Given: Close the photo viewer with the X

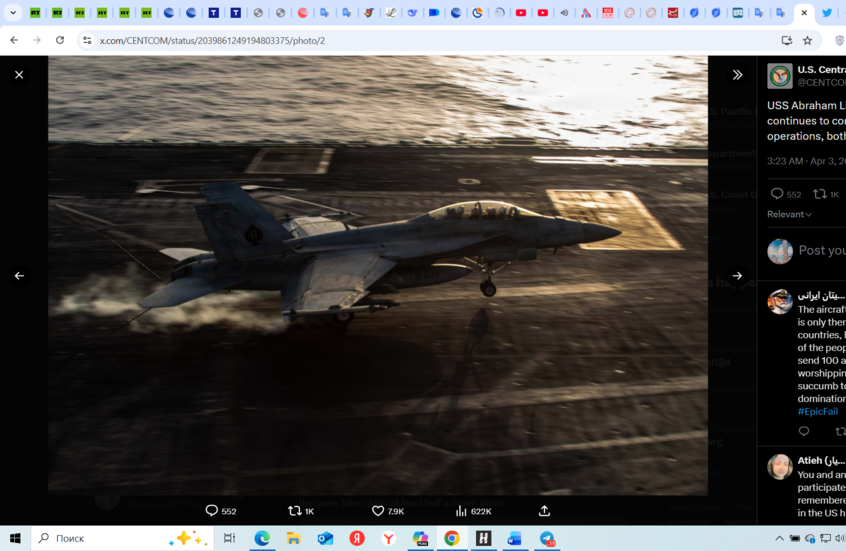Looking at the screenshot, I should (x=19, y=75).
